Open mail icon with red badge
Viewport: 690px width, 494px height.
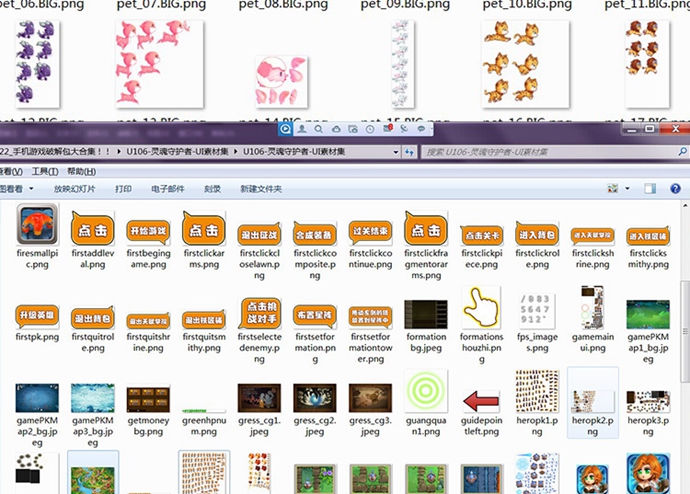(388, 128)
